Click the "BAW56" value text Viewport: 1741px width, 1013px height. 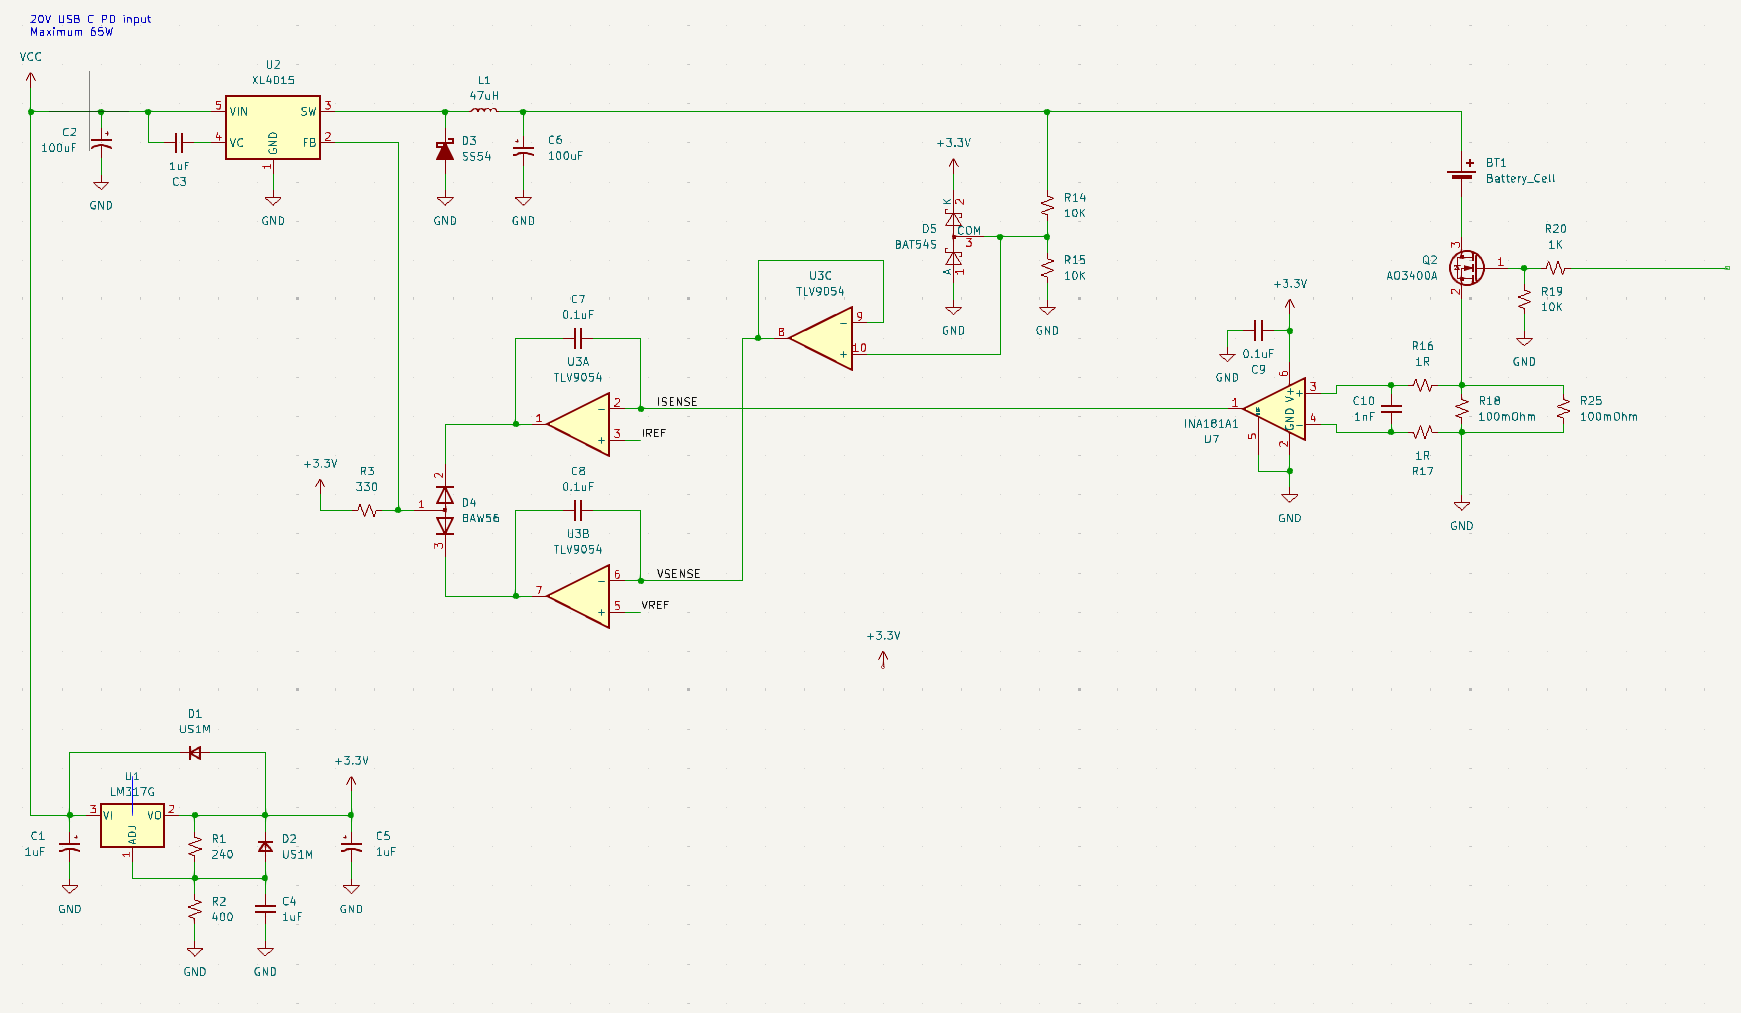(481, 518)
